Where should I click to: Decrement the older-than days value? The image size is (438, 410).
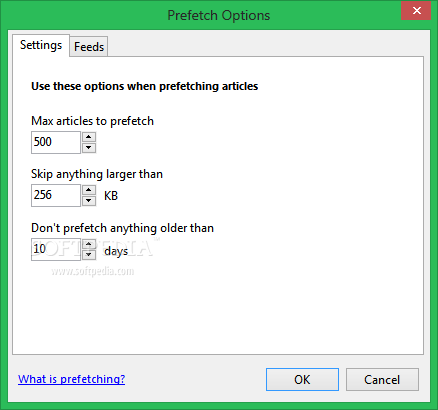coord(89,255)
